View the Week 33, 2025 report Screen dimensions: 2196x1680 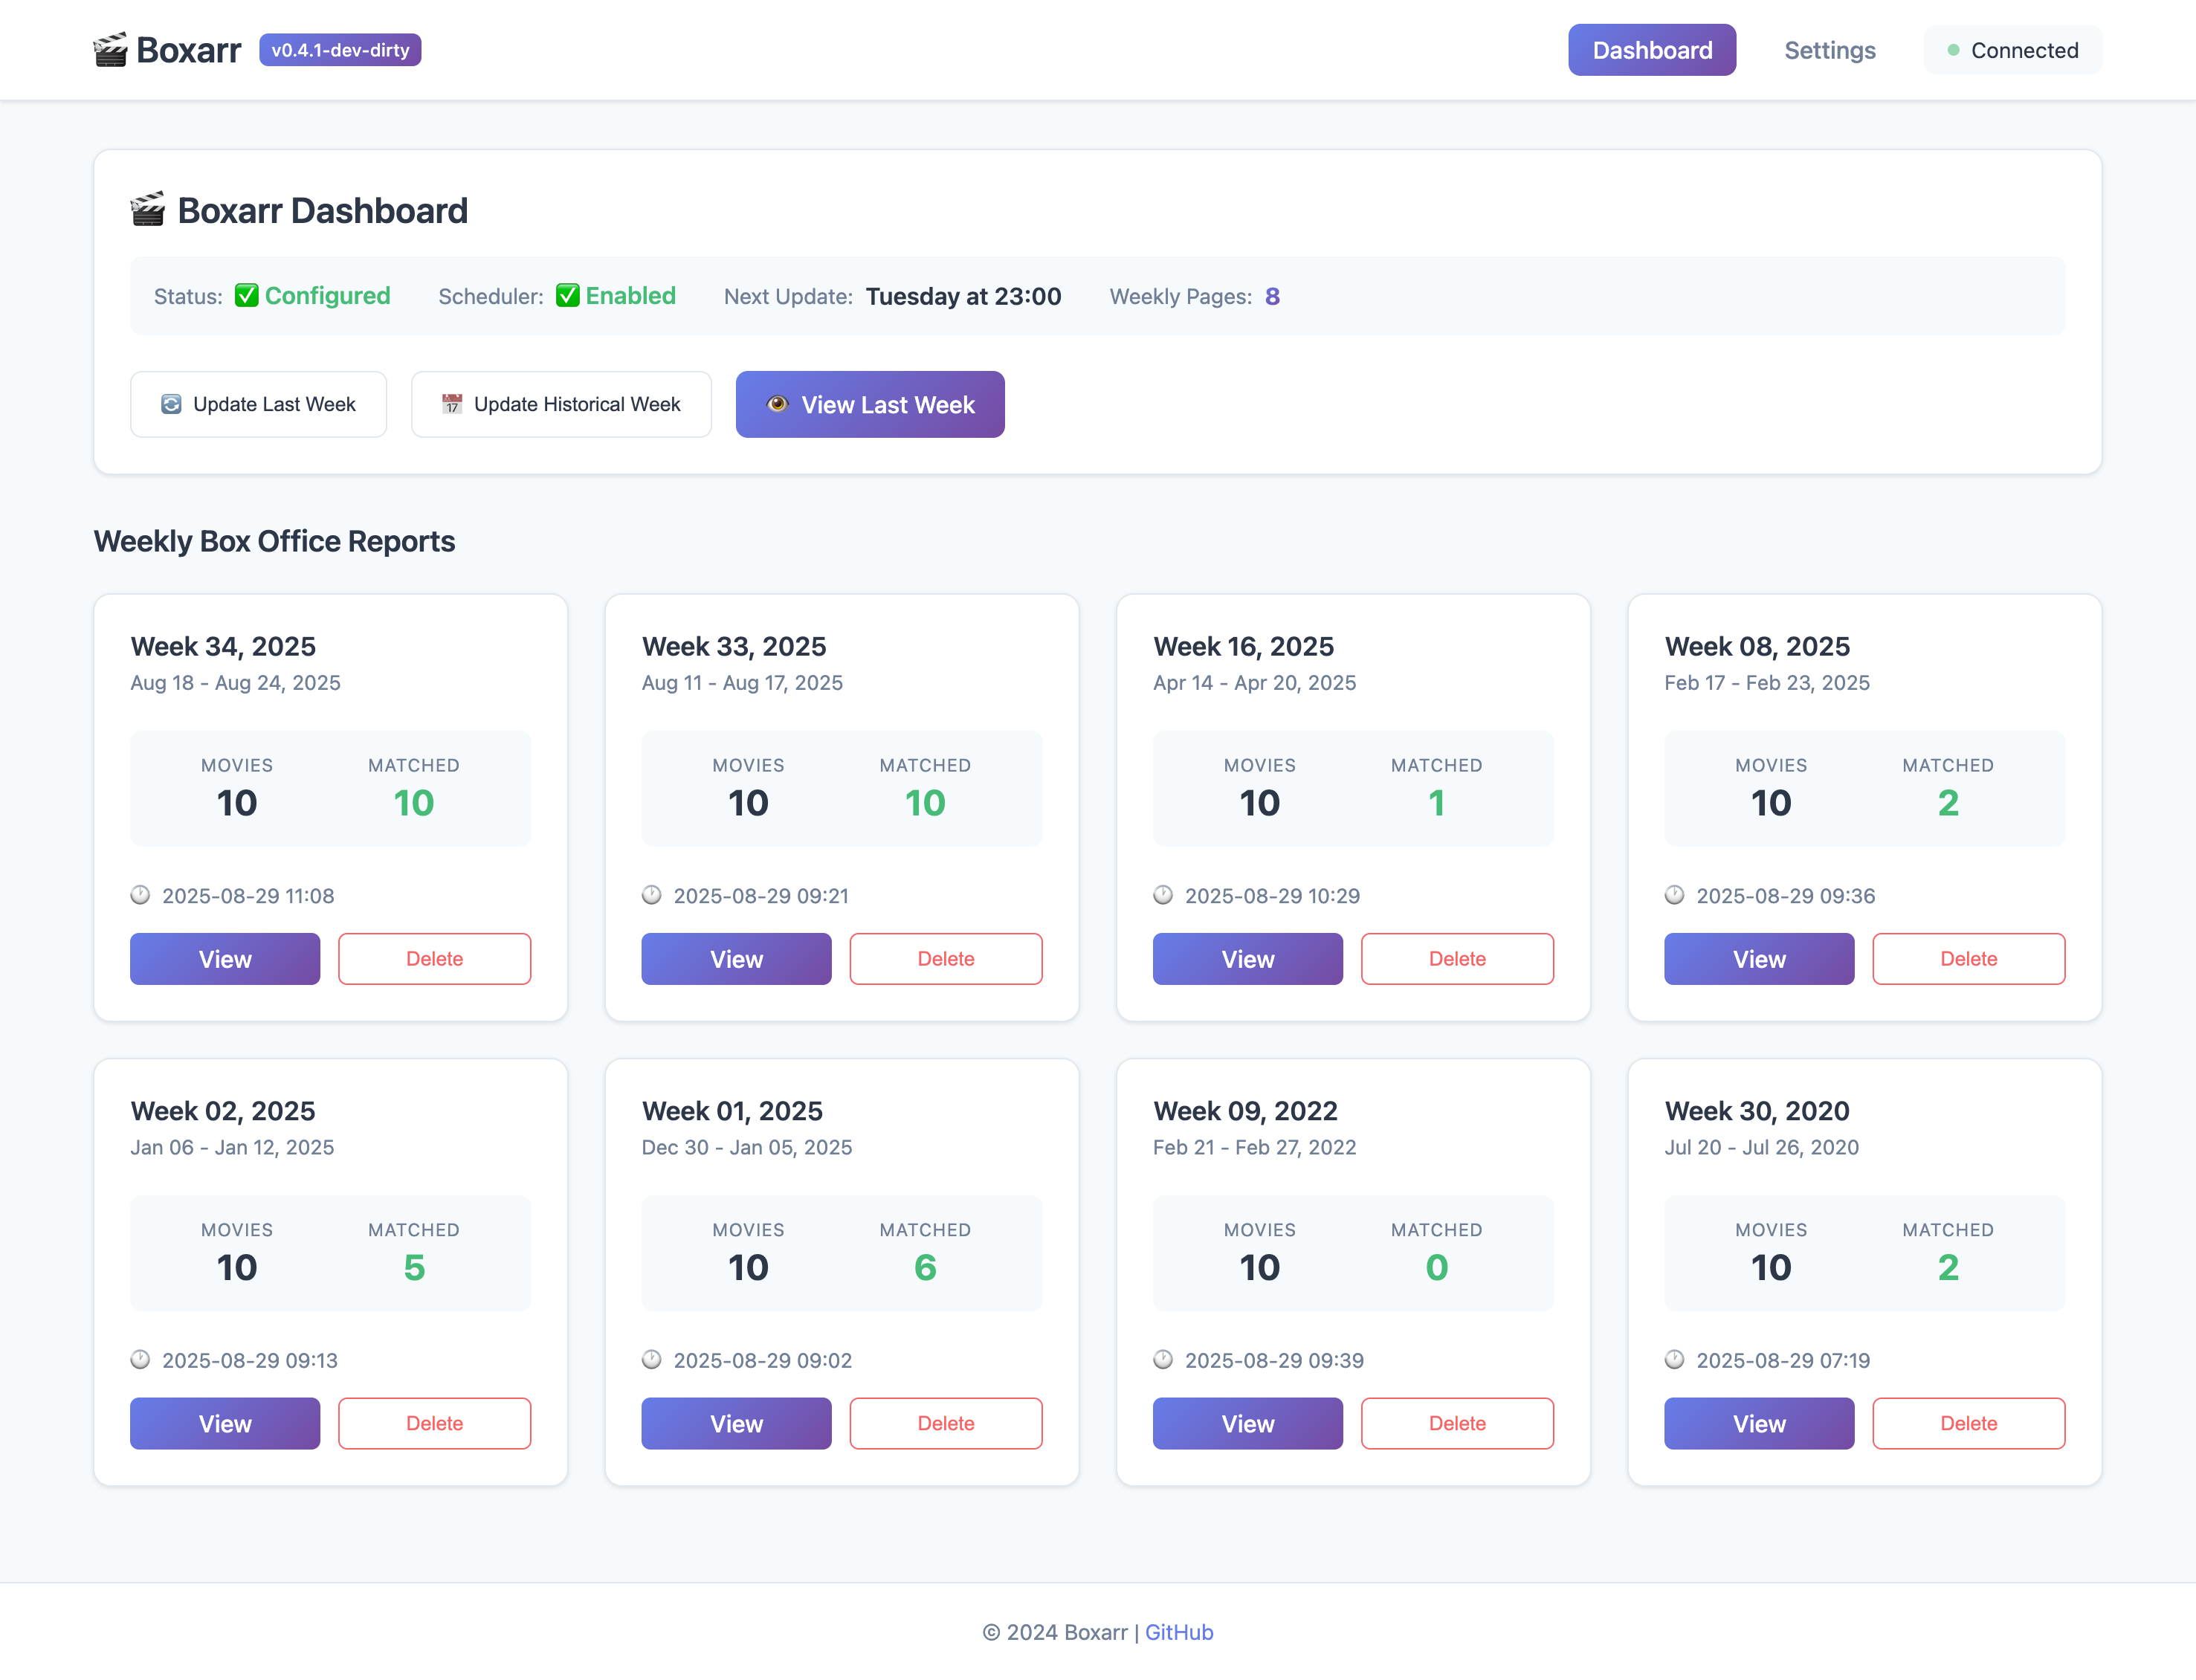point(736,959)
